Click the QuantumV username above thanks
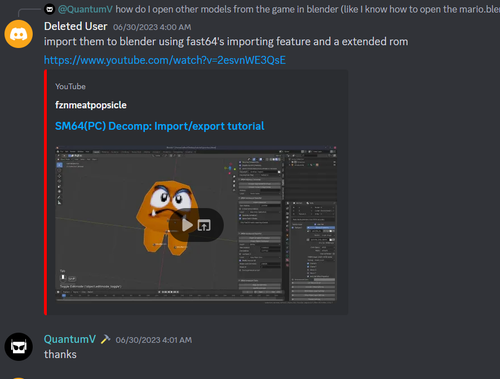 point(70,339)
